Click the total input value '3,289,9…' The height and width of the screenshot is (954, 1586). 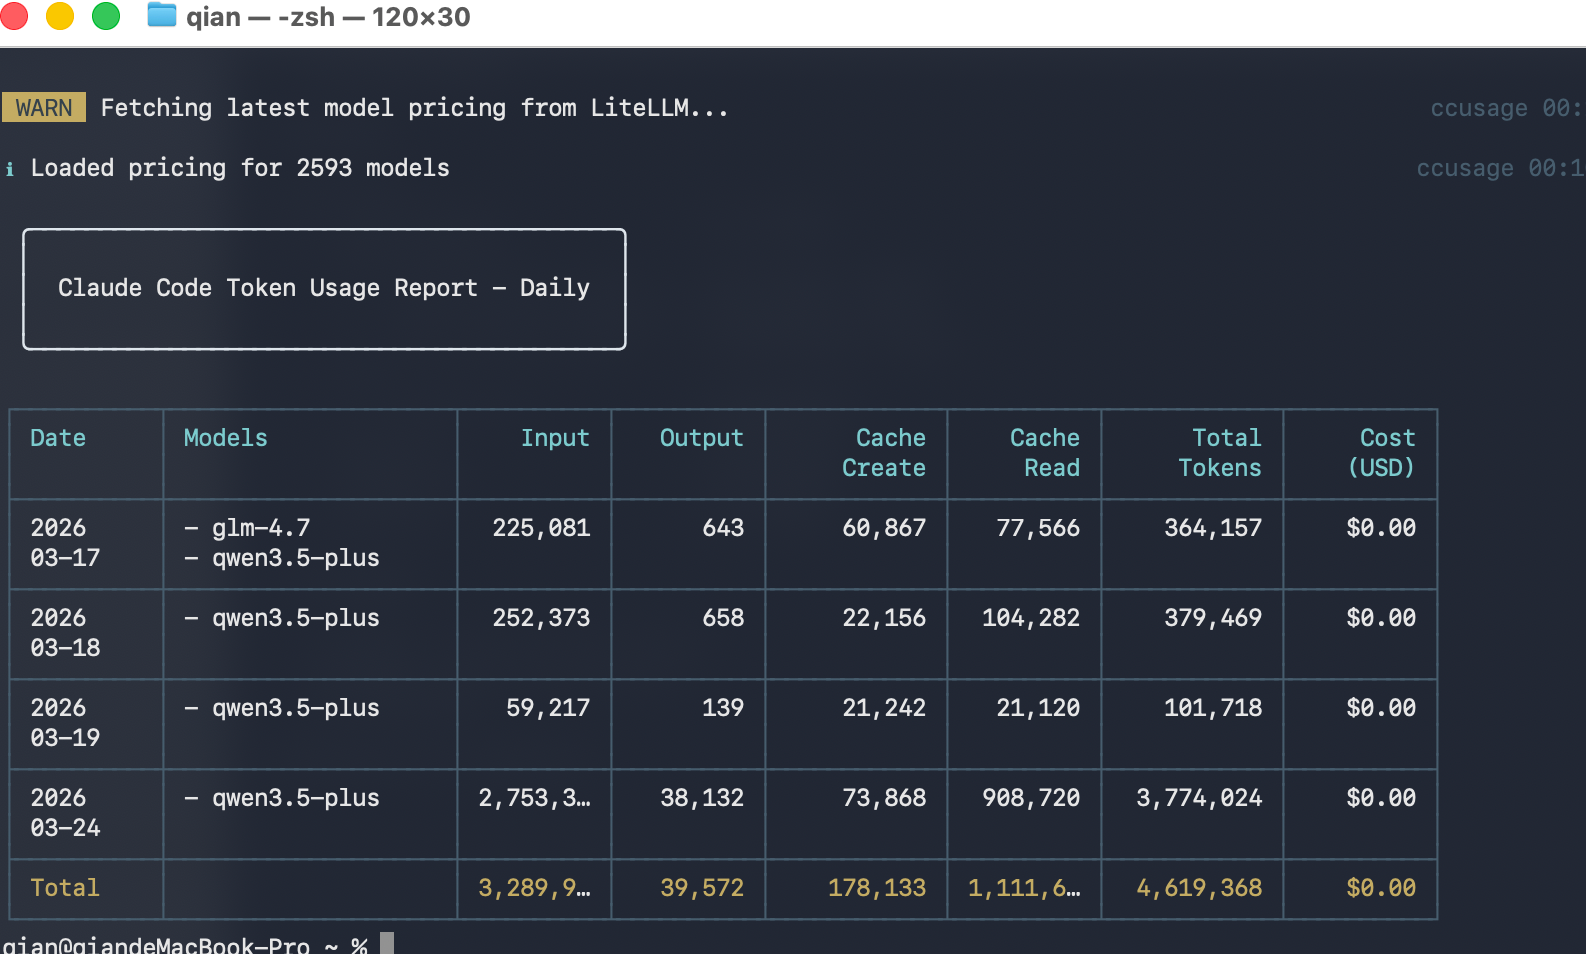click(x=534, y=888)
